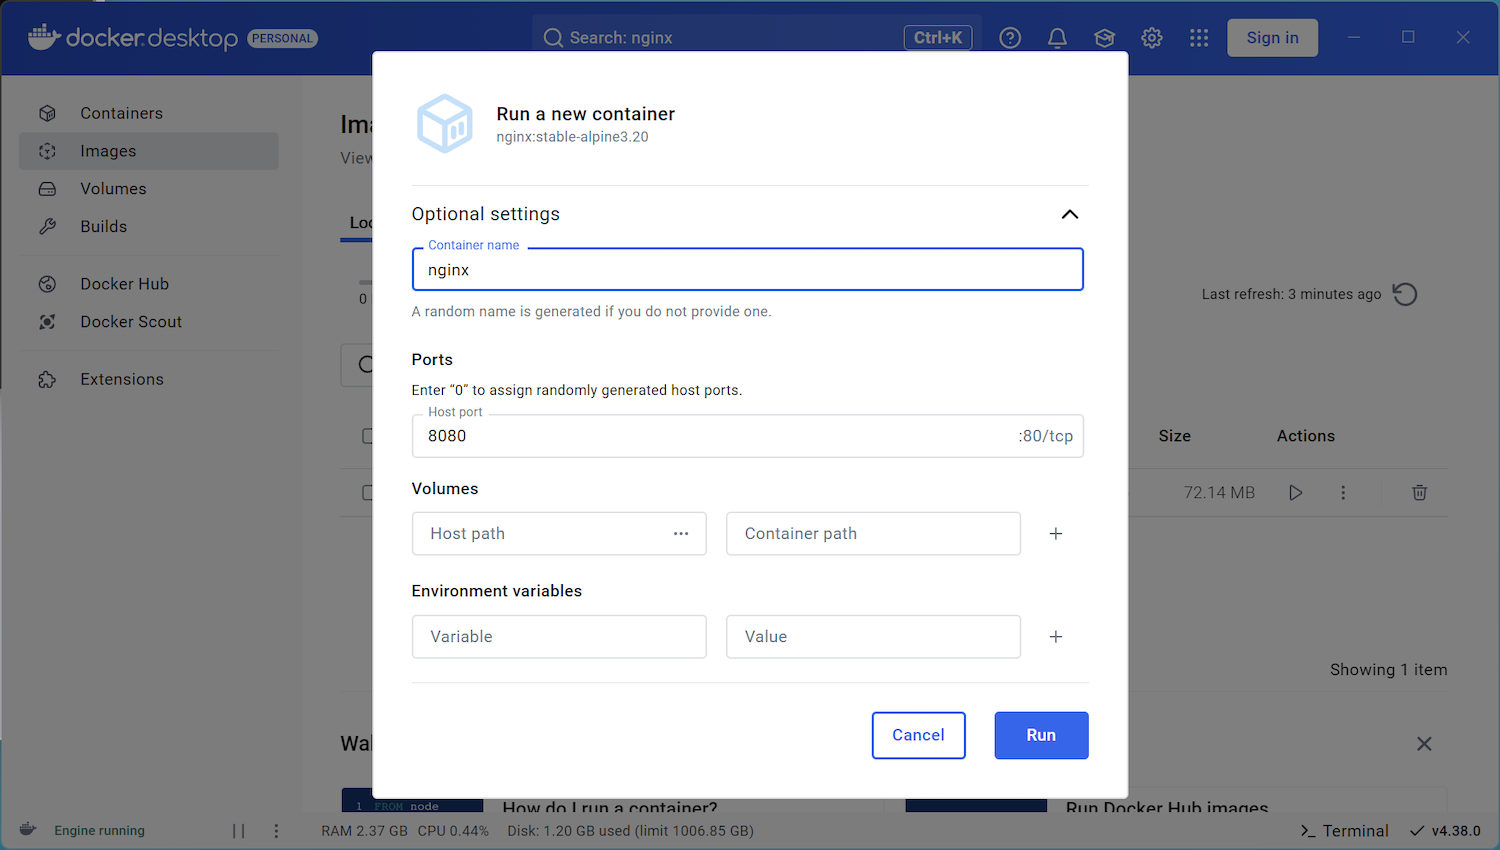Add another volume with the plus icon
The image size is (1500, 850).
coord(1055,534)
